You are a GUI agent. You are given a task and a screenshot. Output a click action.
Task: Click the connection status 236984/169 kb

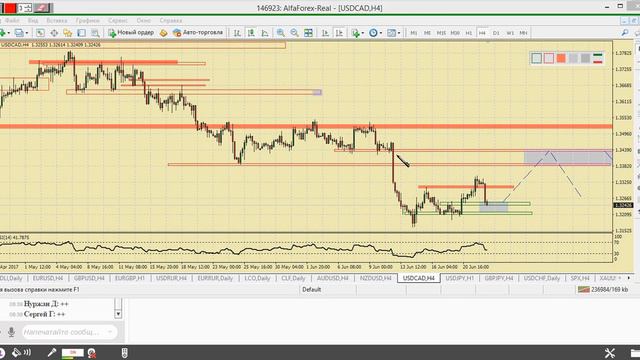tap(603, 289)
